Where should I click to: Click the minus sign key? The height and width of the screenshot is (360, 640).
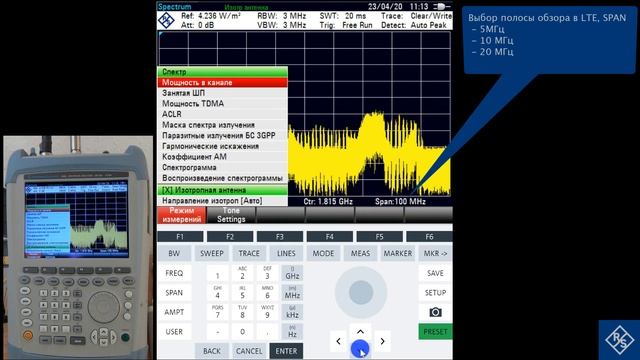point(218,332)
